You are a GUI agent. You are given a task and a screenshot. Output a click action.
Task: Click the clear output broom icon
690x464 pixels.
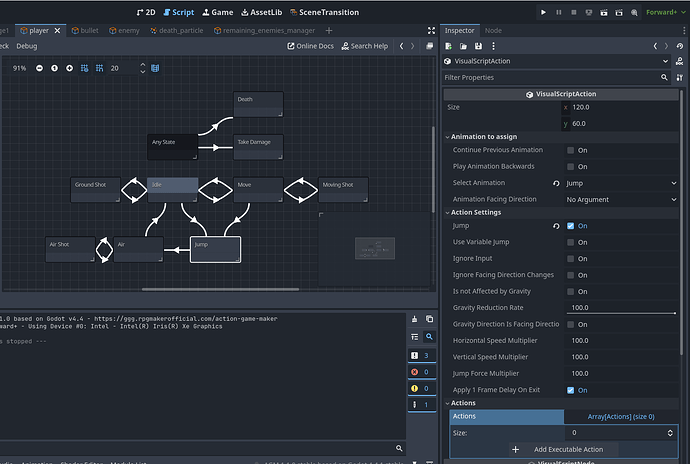tap(416, 319)
